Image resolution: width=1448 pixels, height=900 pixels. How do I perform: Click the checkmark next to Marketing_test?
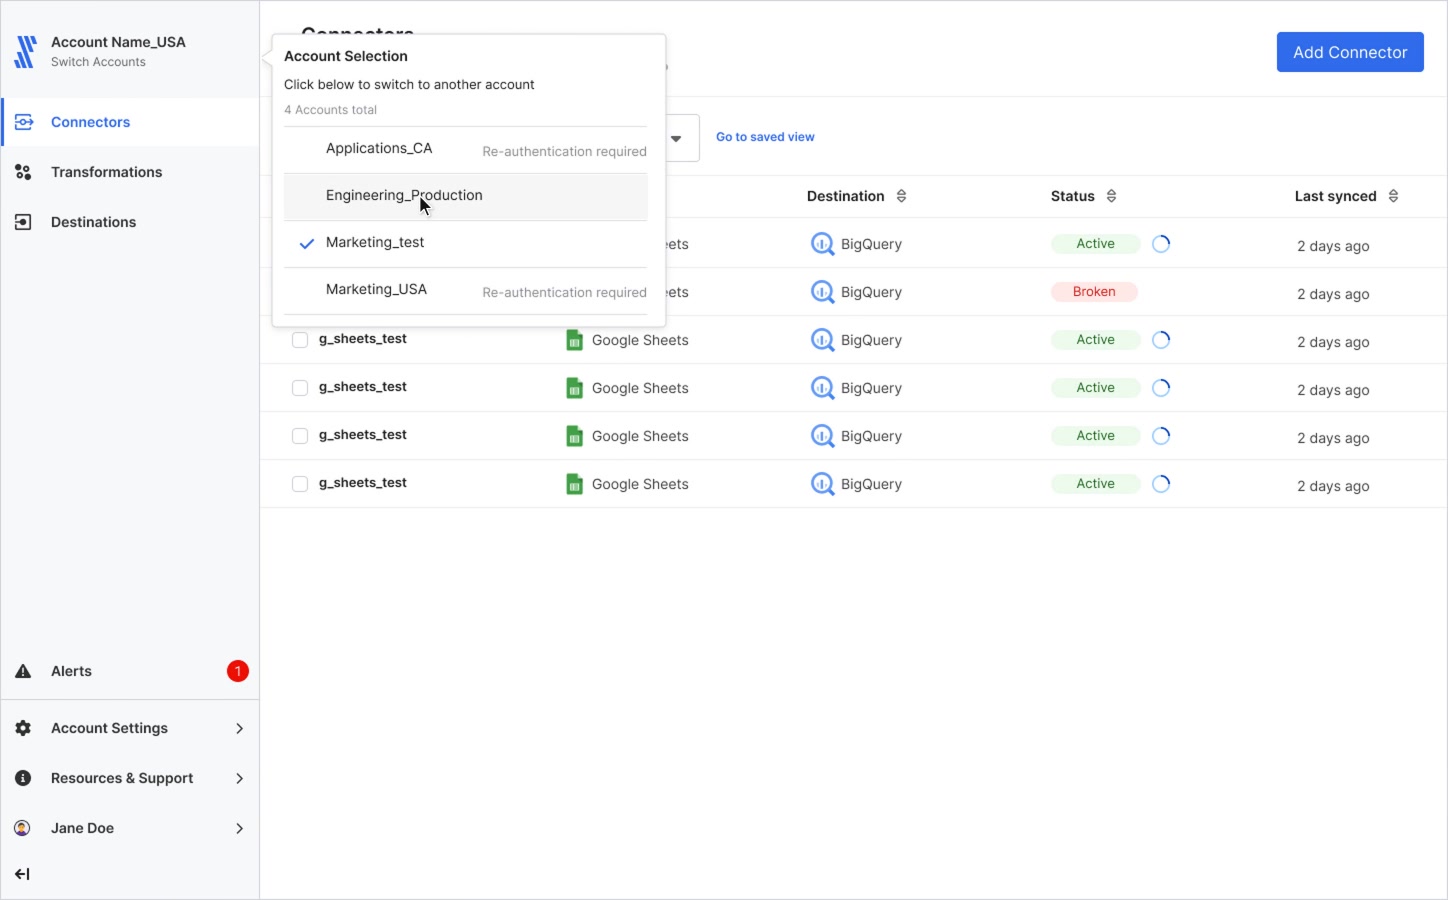pos(307,243)
